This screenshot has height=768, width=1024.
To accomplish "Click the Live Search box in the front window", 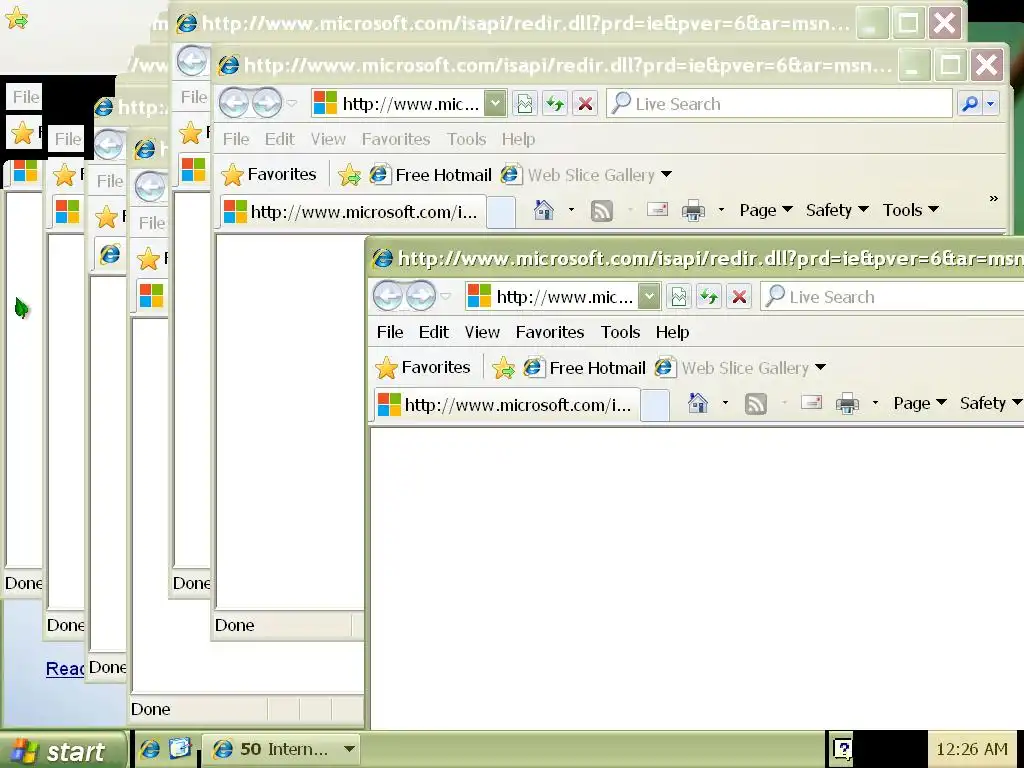I will click(892, 297).
